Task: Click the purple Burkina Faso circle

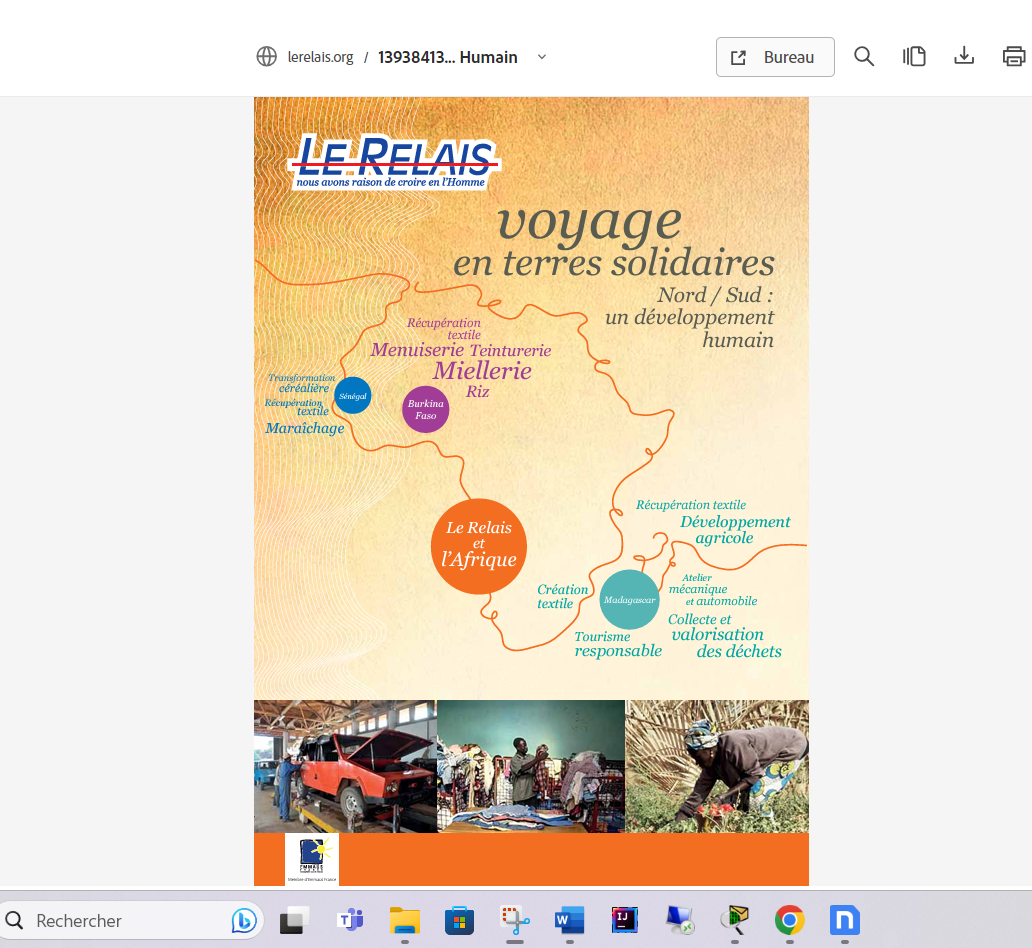Action: pos(426,409)
